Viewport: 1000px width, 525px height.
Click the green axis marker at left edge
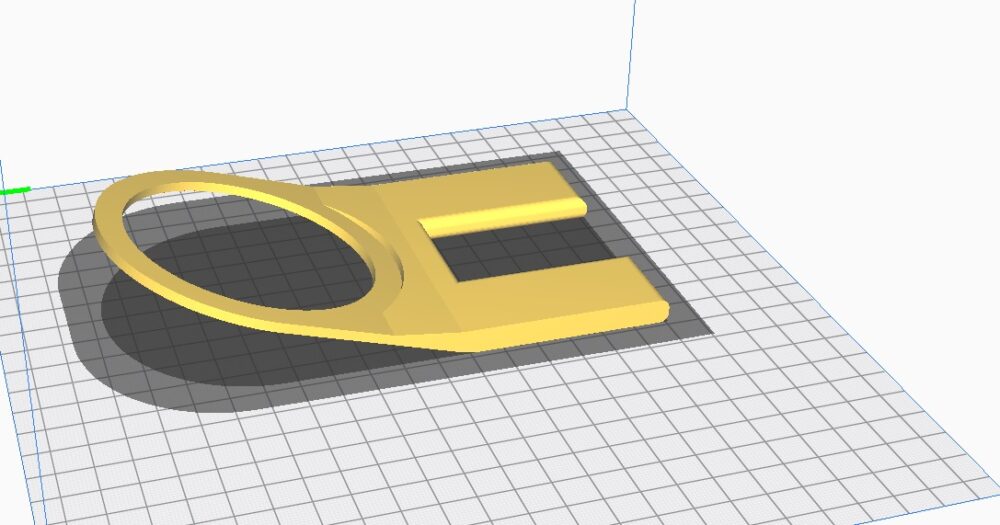tap(14, 190)
